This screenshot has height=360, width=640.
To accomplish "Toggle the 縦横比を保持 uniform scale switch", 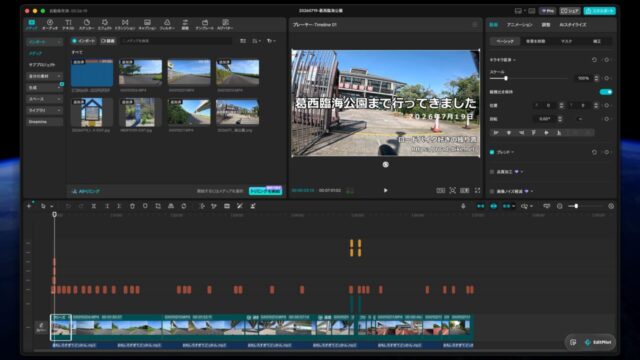I will (606, 92).
